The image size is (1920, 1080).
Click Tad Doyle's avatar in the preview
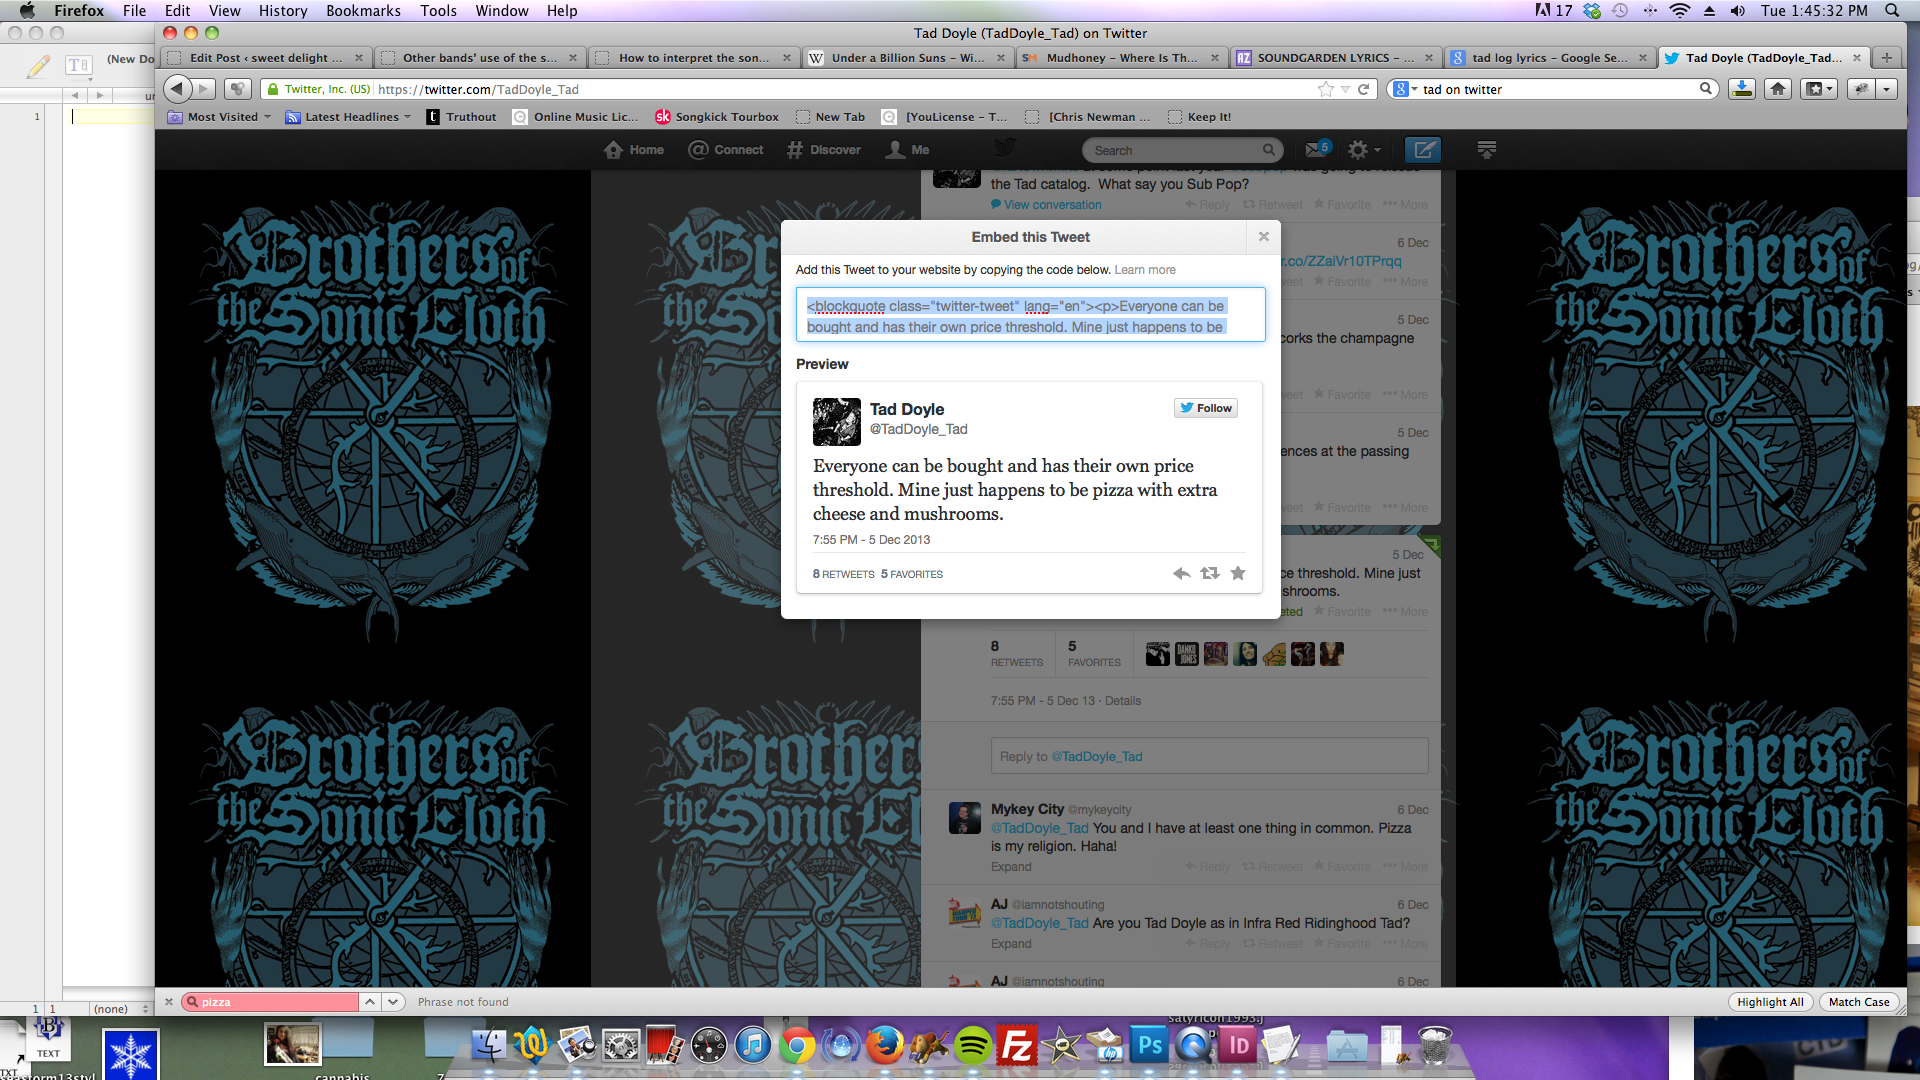point(836,421)
